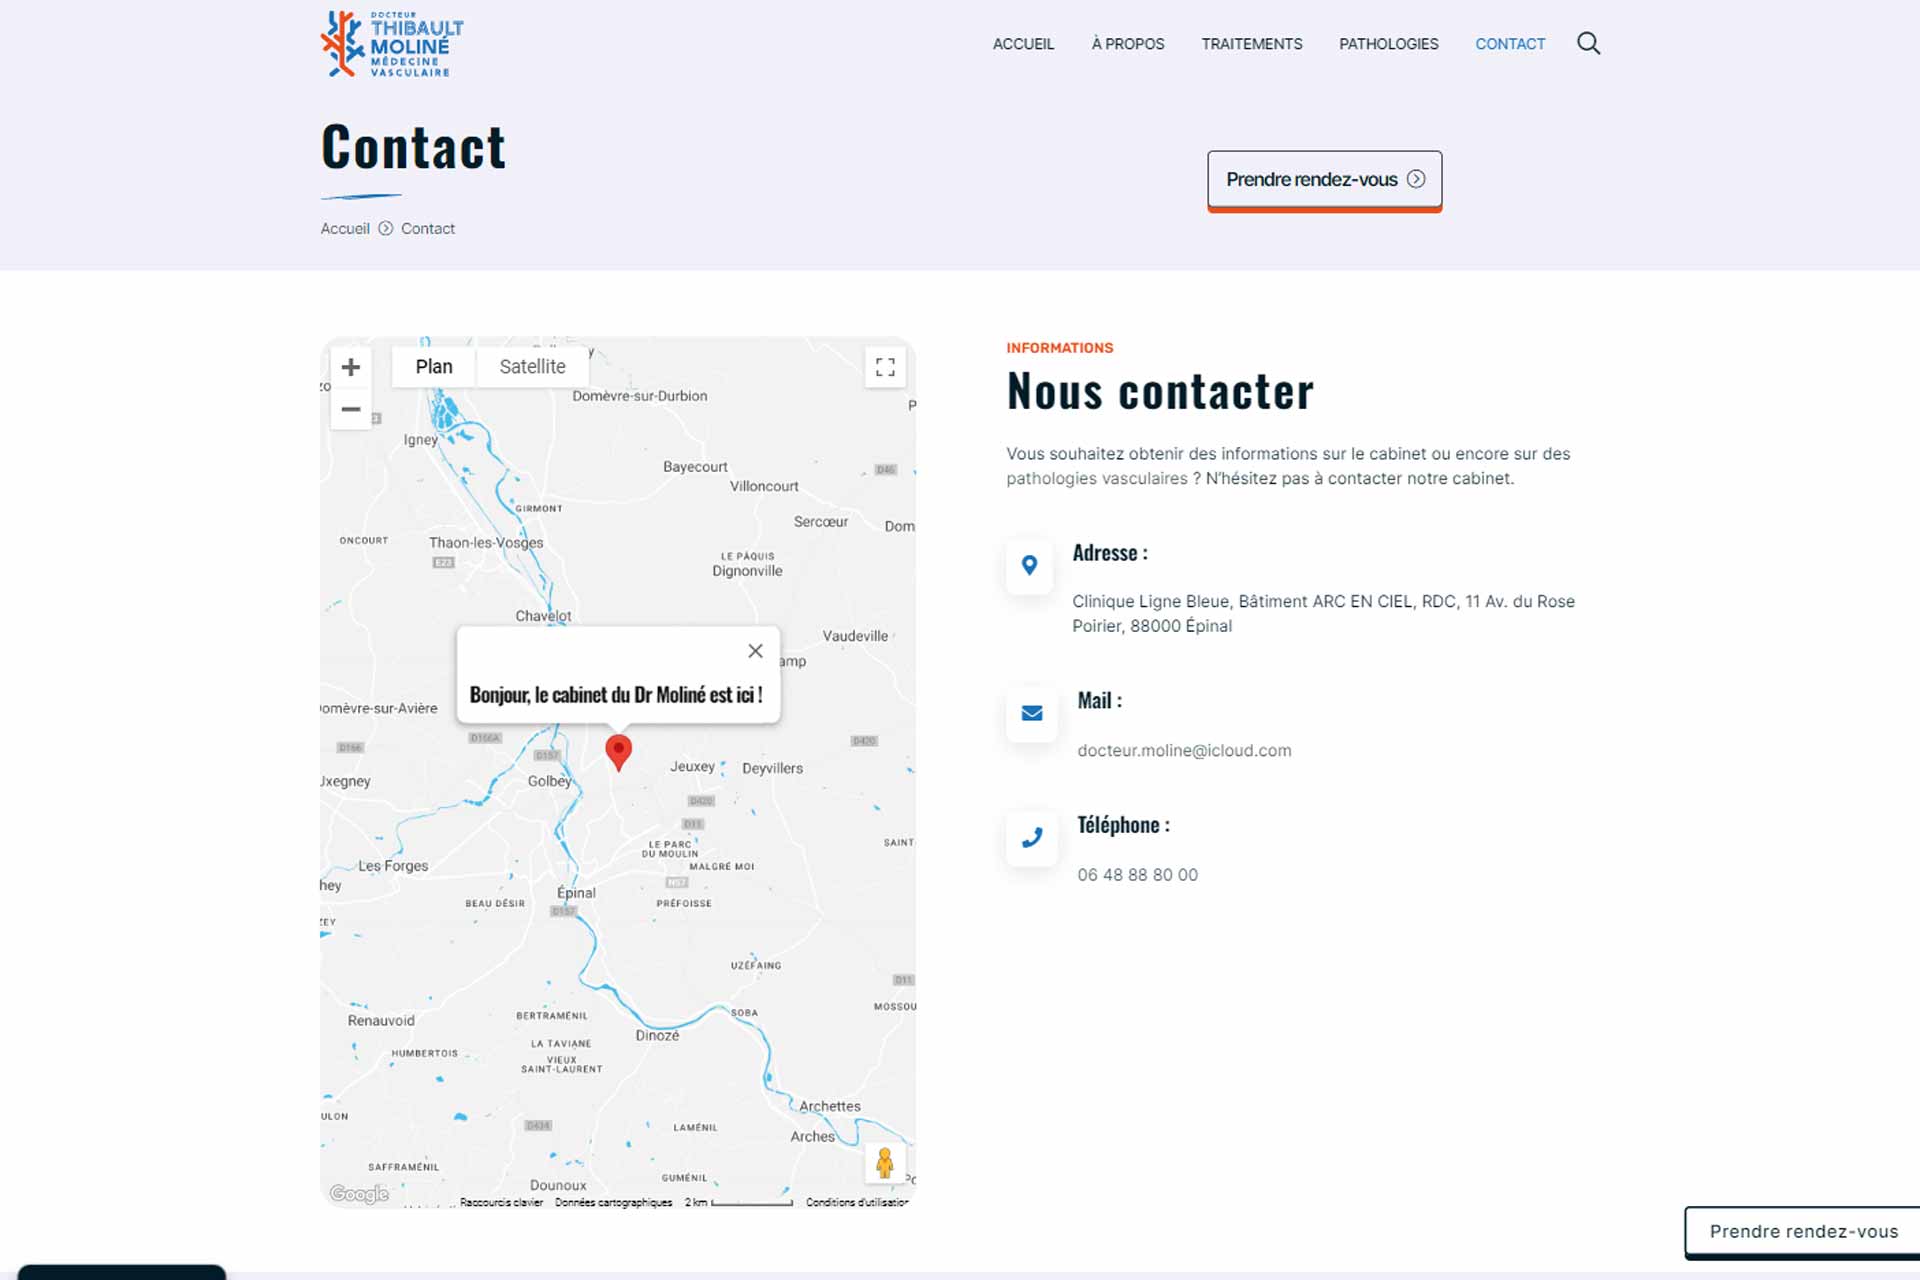Open the Pathologies menu
The height and width of the screenshot is (1280, 1920).
click(x=1388, y=44)
